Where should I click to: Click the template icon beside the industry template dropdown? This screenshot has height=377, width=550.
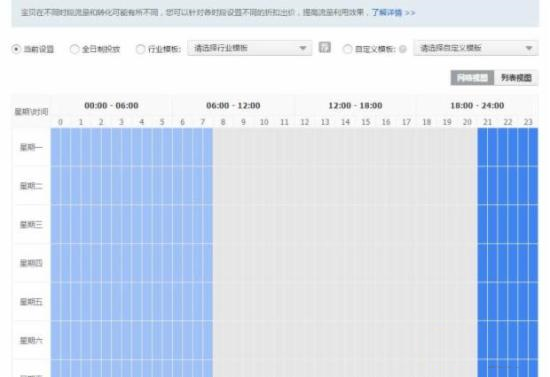coord(324,47)
